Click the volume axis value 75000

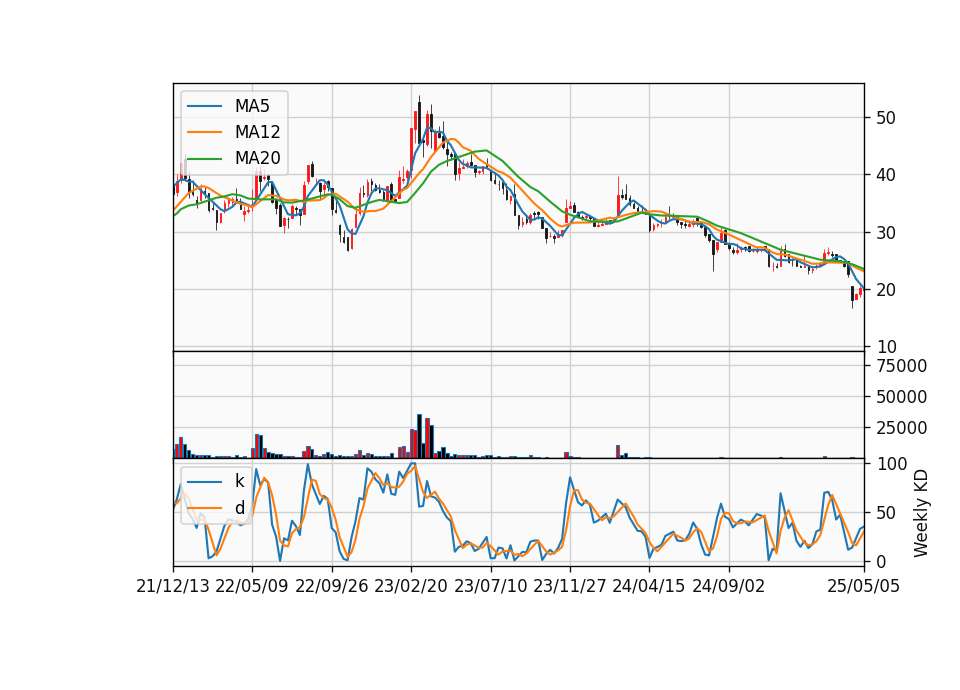point(902,366)
